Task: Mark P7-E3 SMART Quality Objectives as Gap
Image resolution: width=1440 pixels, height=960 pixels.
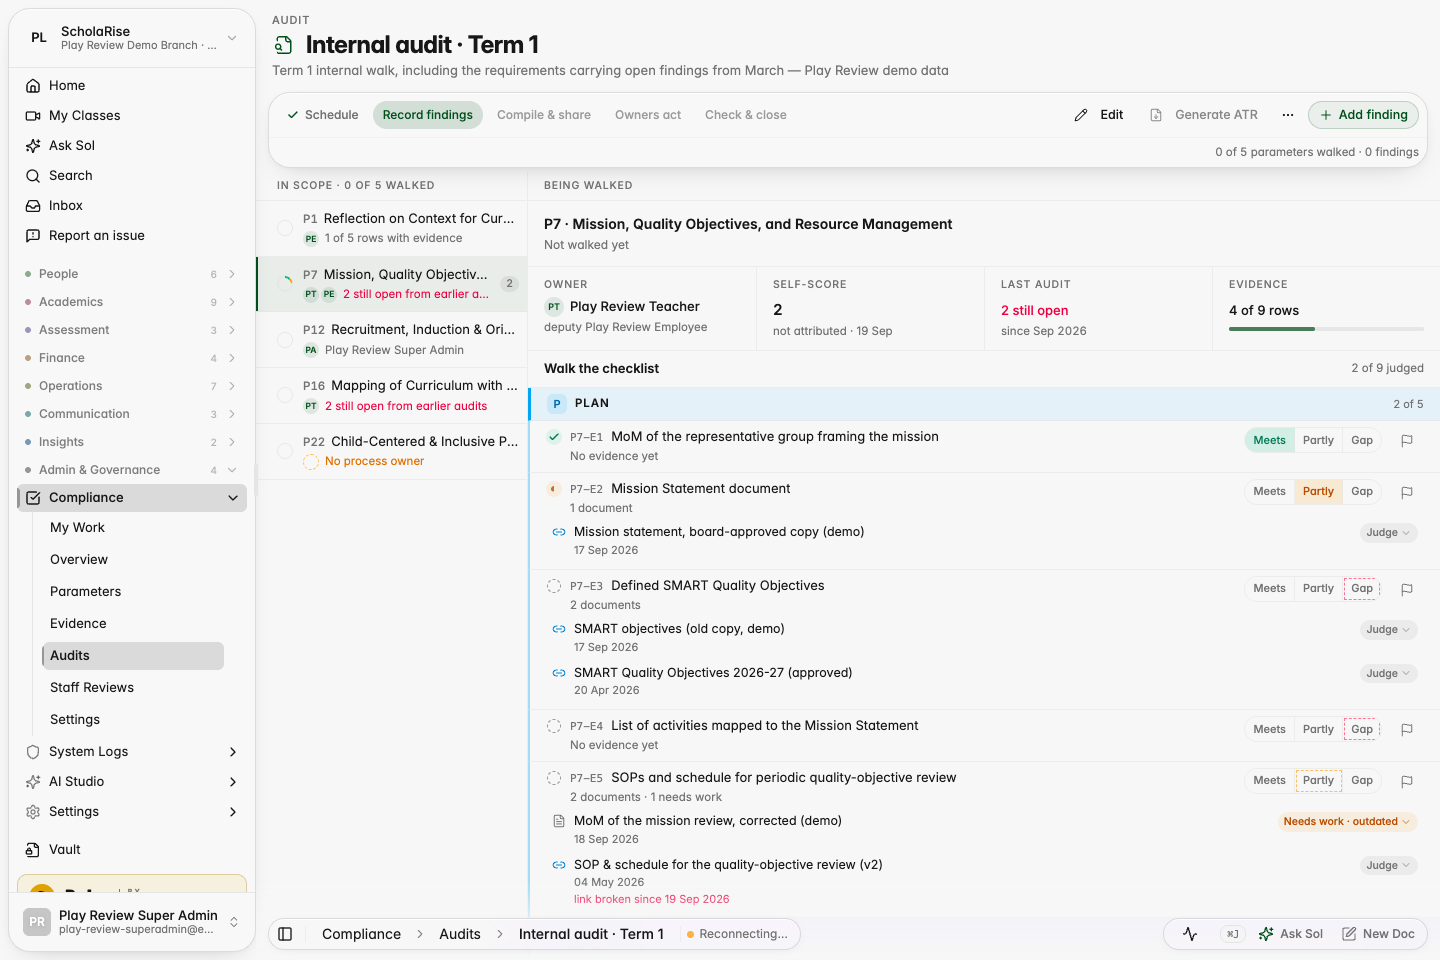Action: (1362, 589)
